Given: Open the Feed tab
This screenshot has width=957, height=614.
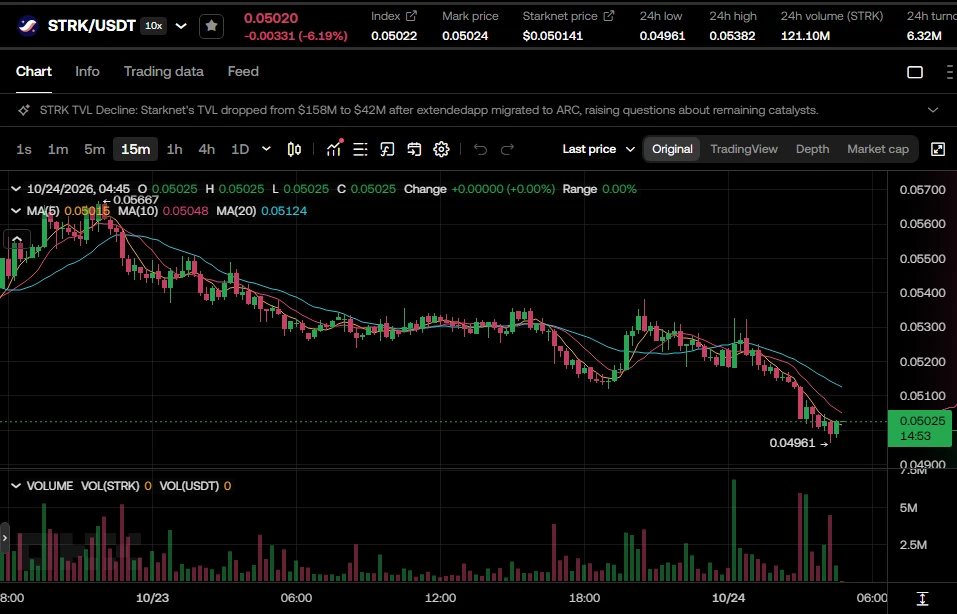Looking at the screenshot, I should 243,71.
